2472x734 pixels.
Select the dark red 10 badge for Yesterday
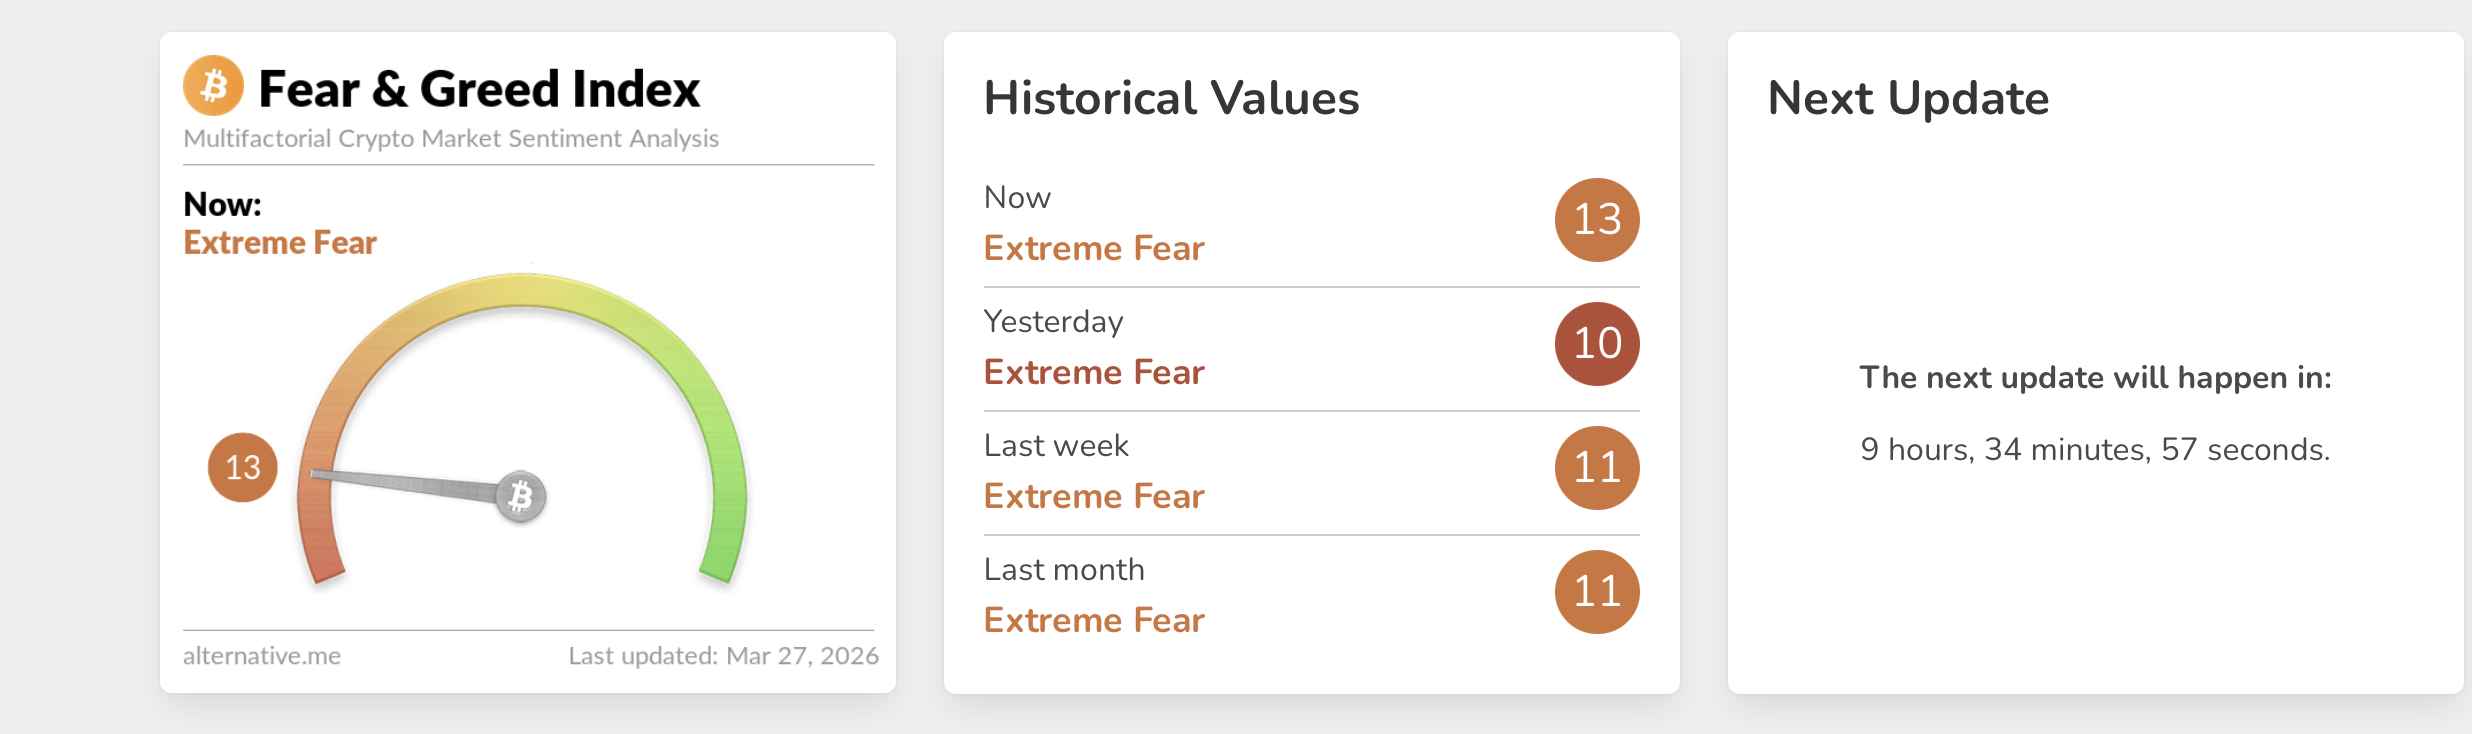click(x=1596, y=343)
